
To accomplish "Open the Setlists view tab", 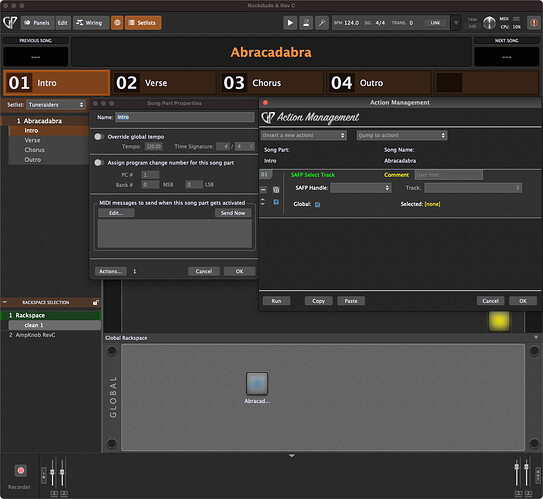I will coord(143,23).
